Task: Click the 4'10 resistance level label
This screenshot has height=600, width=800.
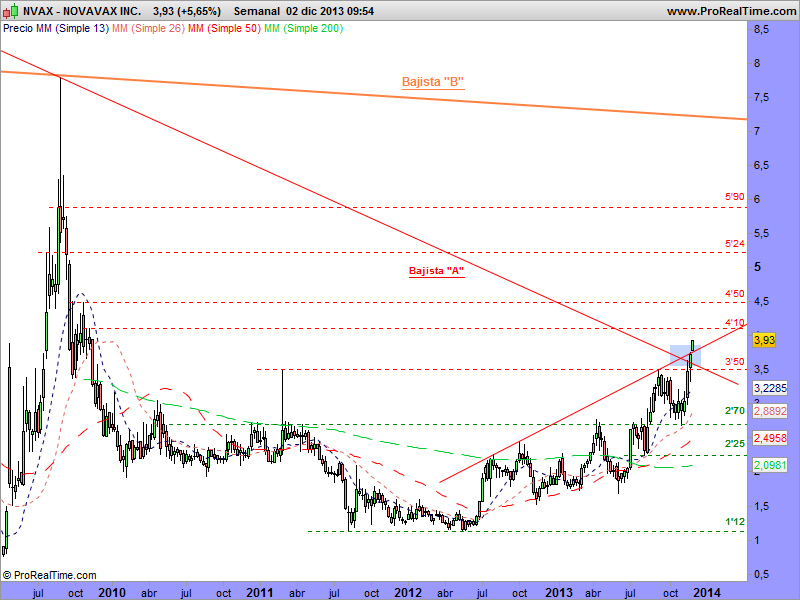Action: coord(735,322)
